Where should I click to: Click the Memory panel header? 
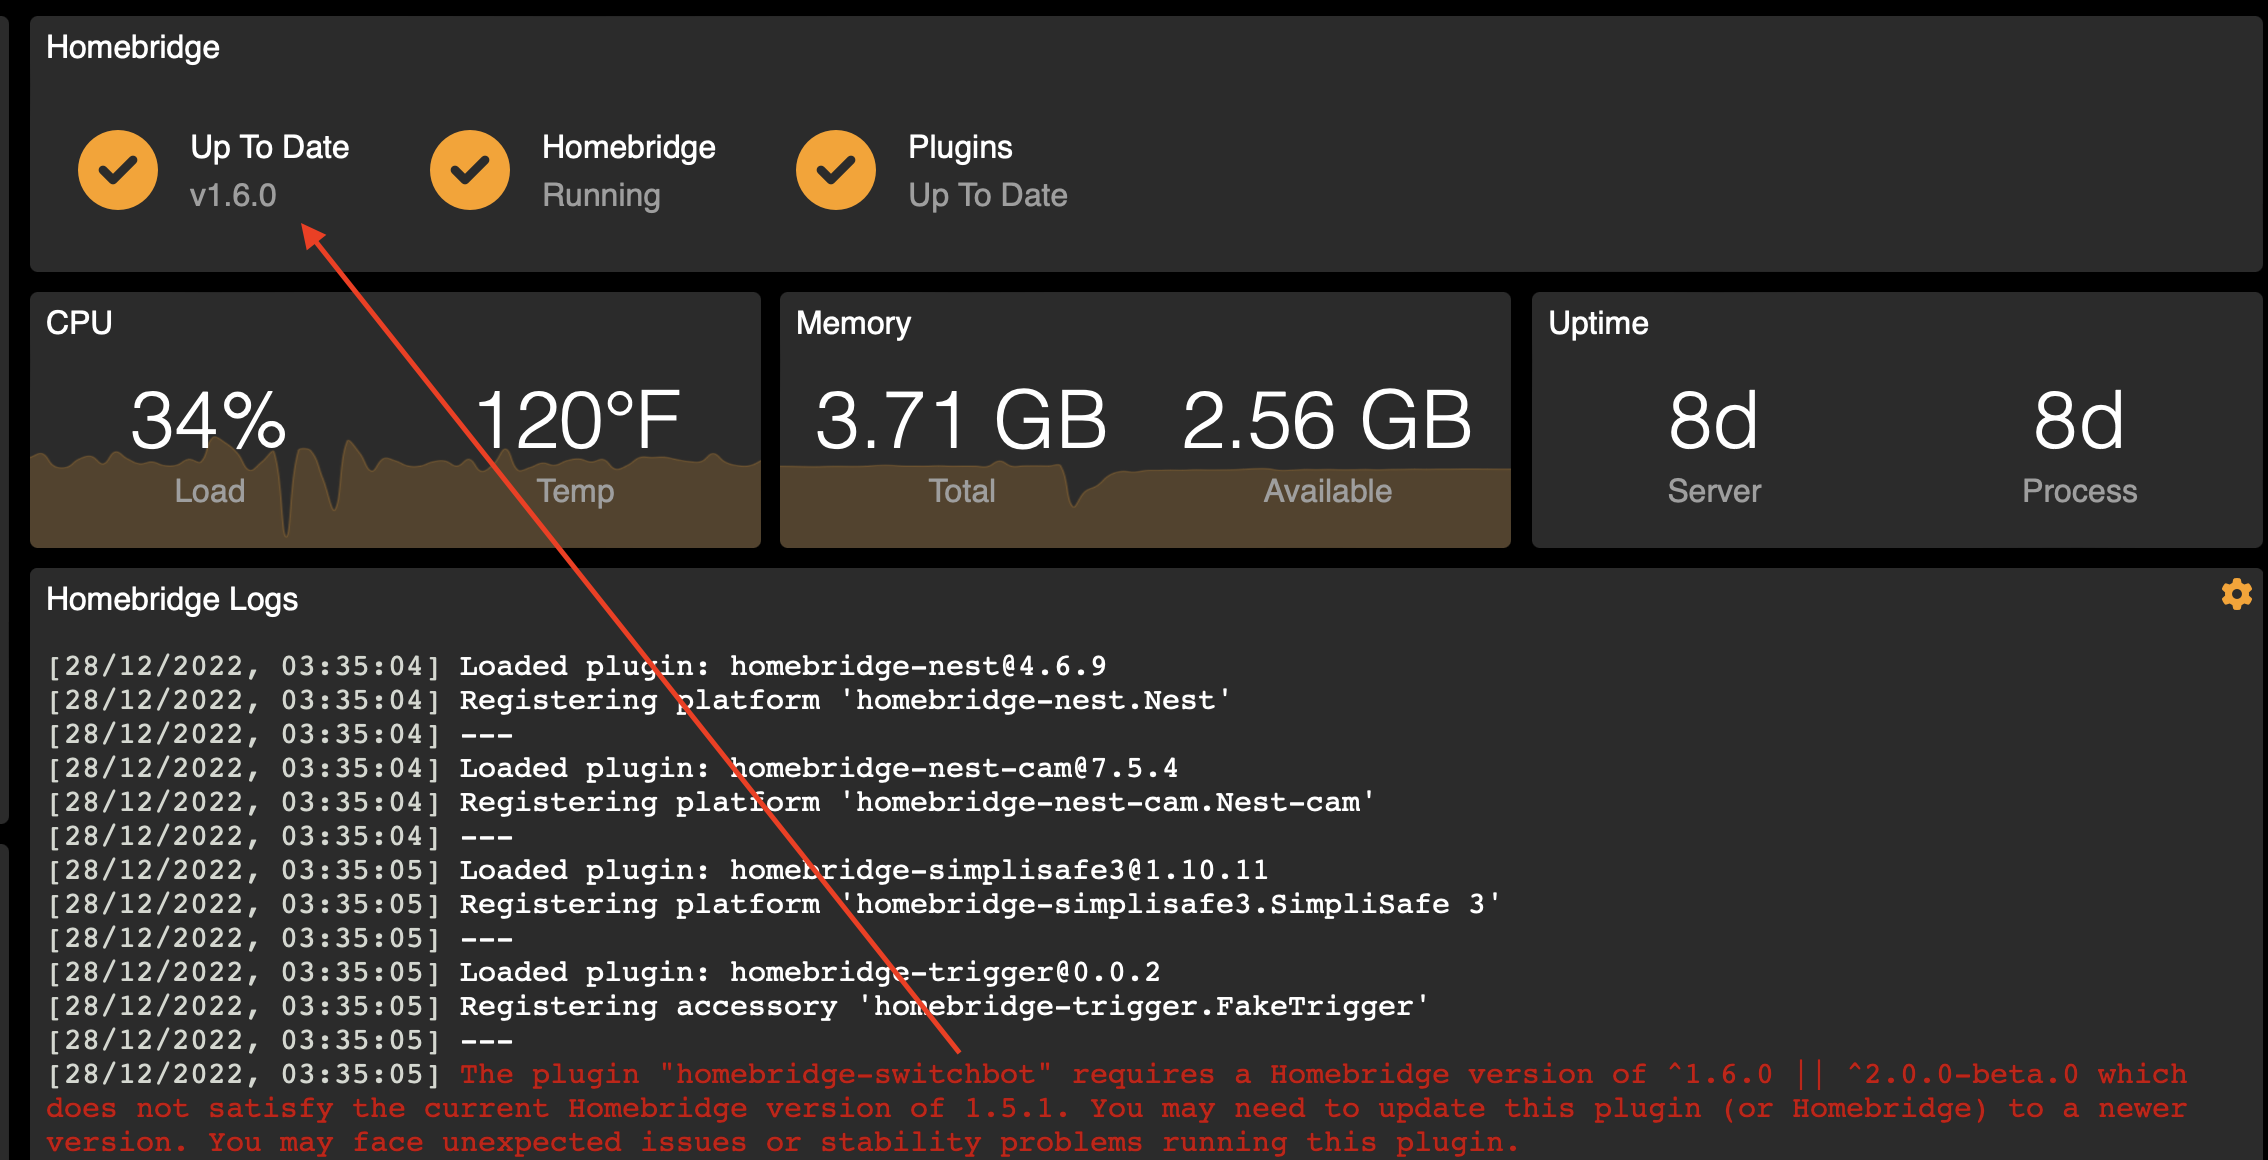[854, 322]
